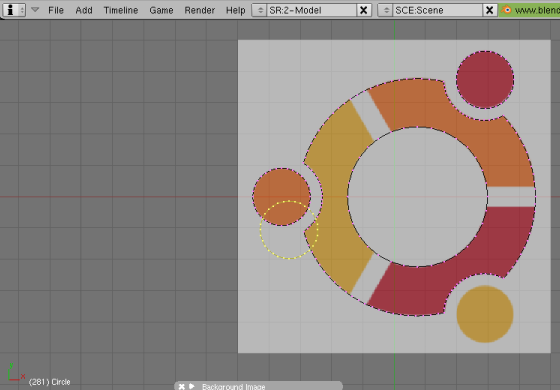Viewport: 560px width, 390px height.
Task: Open the Add menu
Action: [x=84, y=10]
